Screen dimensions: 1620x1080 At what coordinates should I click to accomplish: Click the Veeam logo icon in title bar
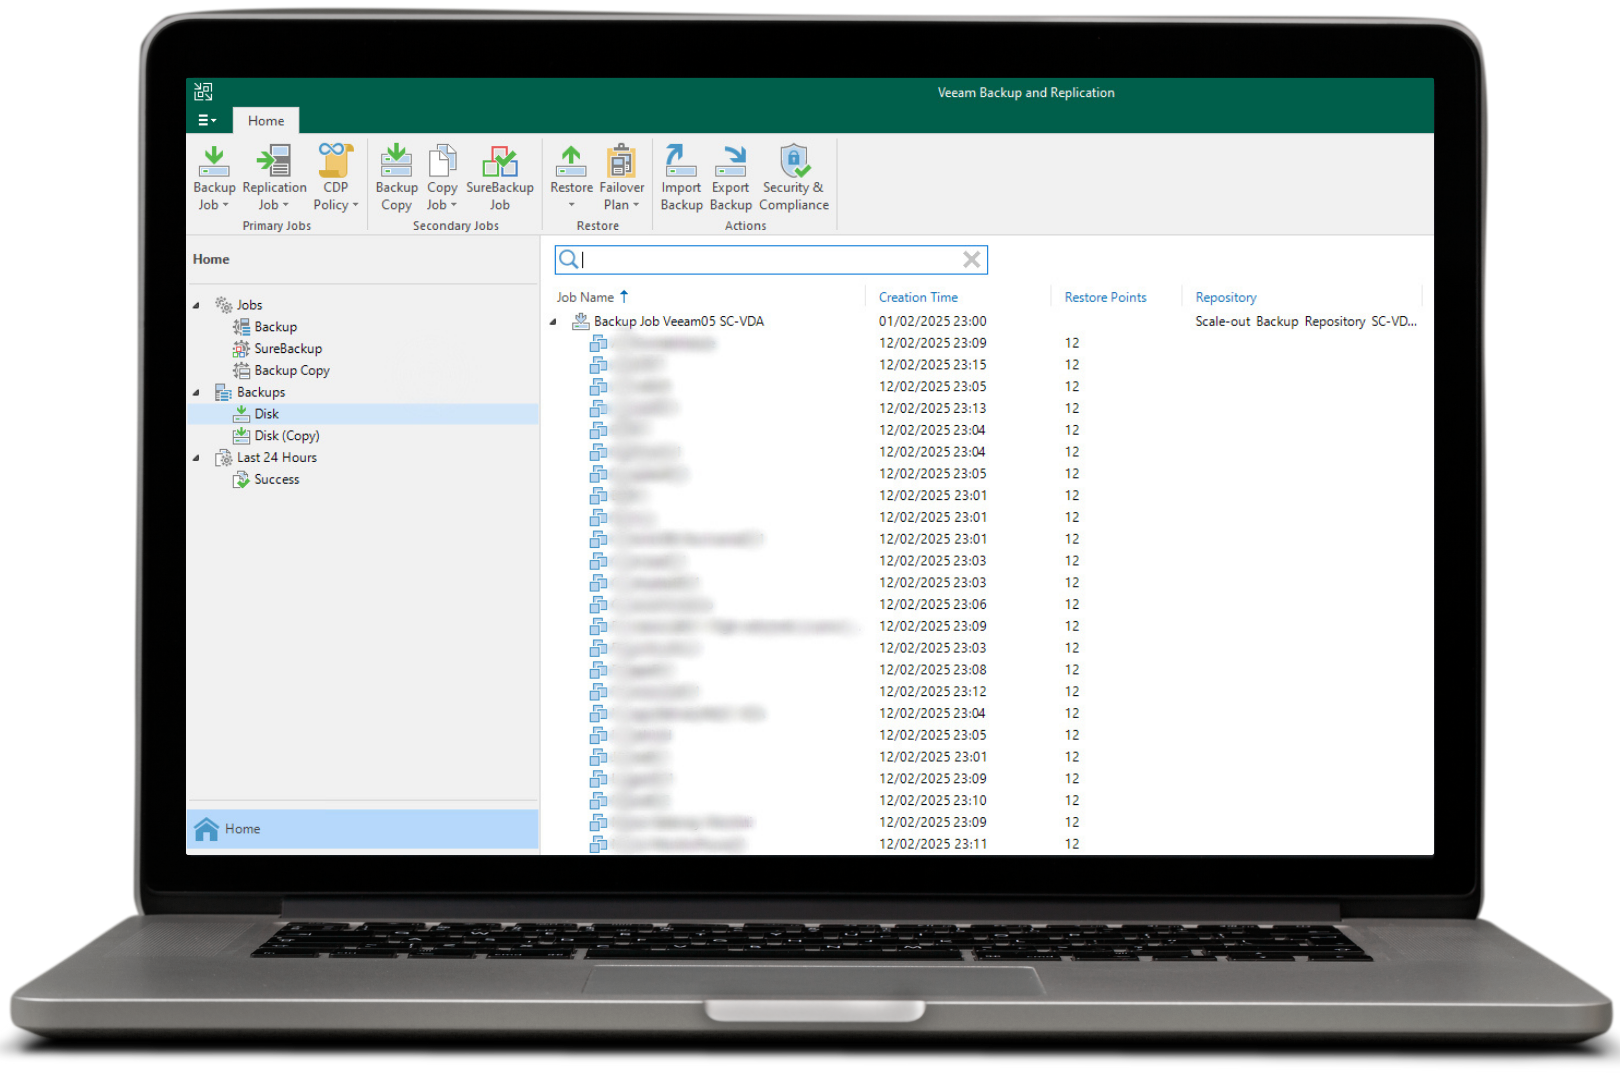(x=203, y=92)
